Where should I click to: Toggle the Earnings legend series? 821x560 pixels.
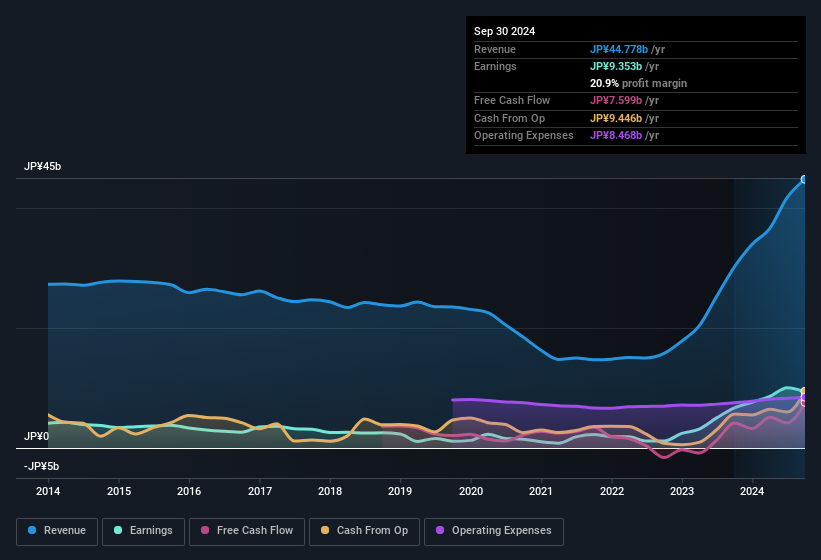pyautogui.click(x=143, y=531)
